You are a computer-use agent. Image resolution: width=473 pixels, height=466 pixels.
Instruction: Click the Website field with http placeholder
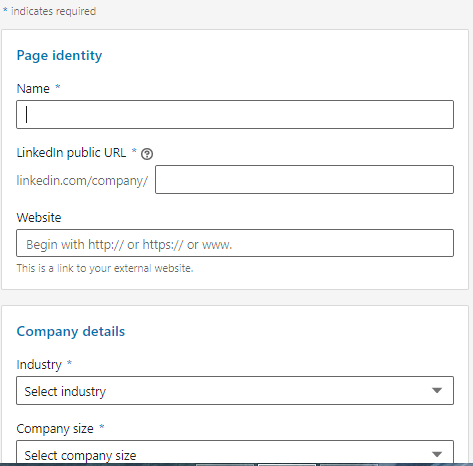(235, 243)
